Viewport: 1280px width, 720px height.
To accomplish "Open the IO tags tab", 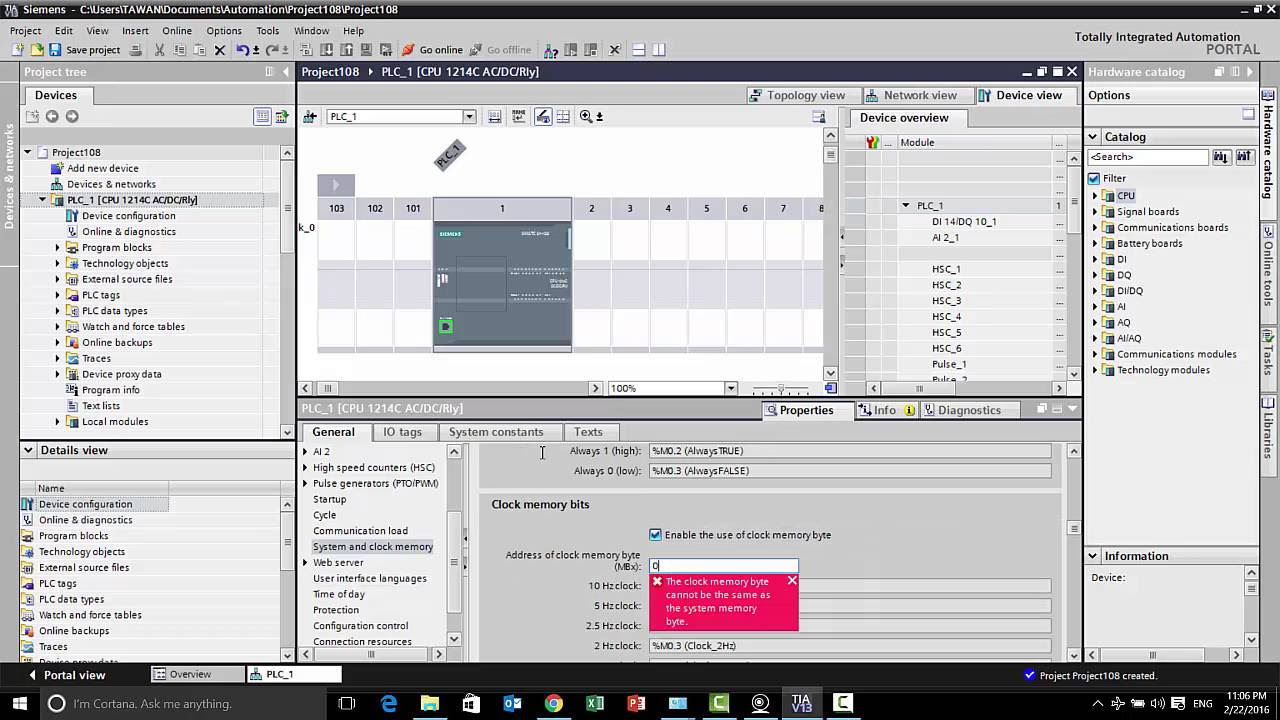I will 402,432.
